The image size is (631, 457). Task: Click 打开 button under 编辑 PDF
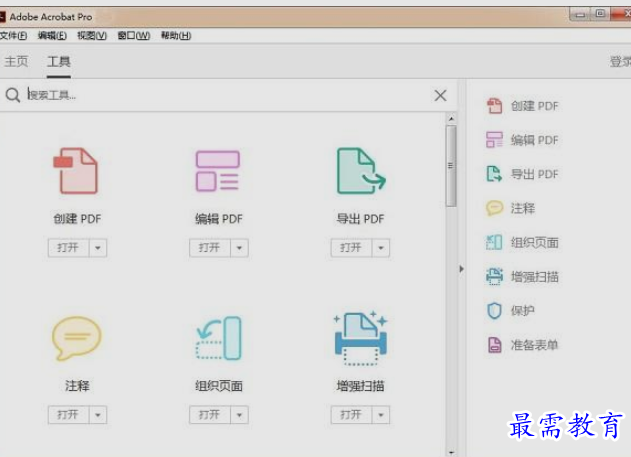[x=210, y=248]
